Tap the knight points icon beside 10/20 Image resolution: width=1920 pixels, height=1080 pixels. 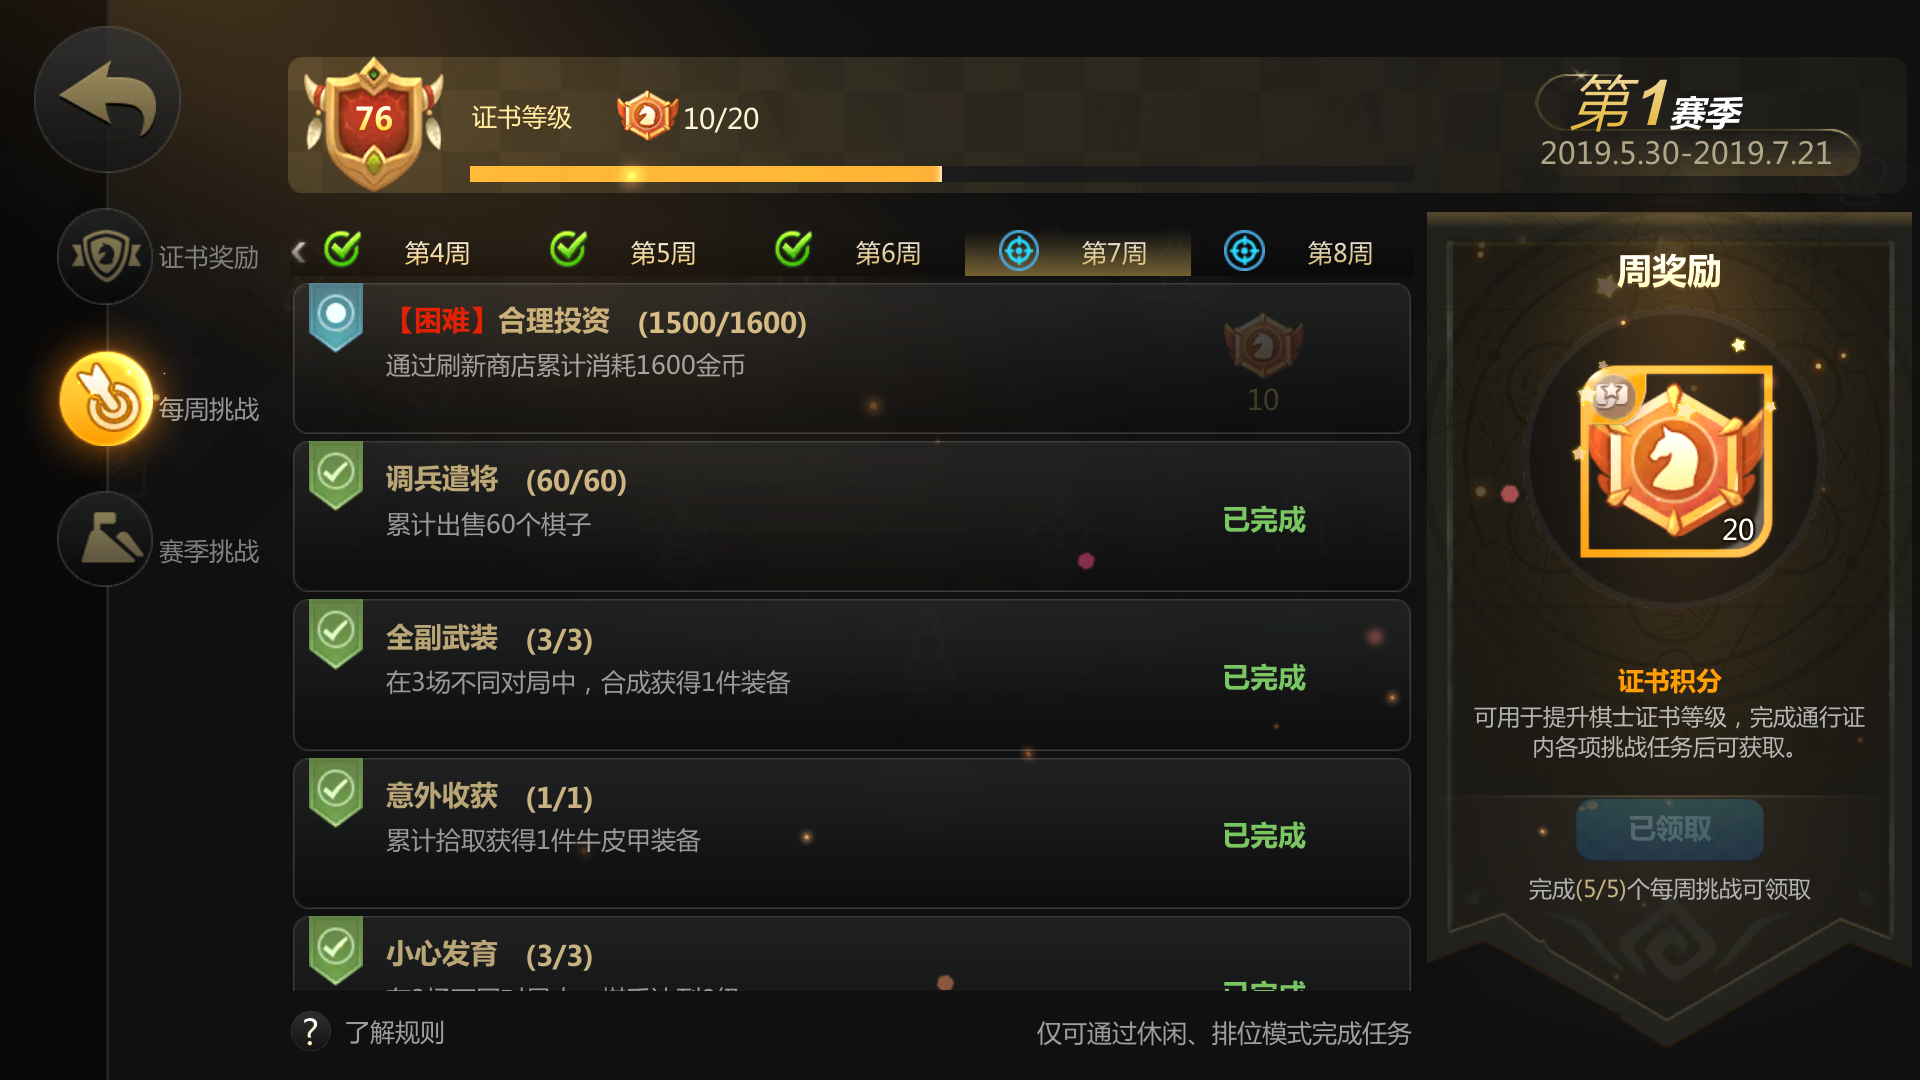[647, 116]
